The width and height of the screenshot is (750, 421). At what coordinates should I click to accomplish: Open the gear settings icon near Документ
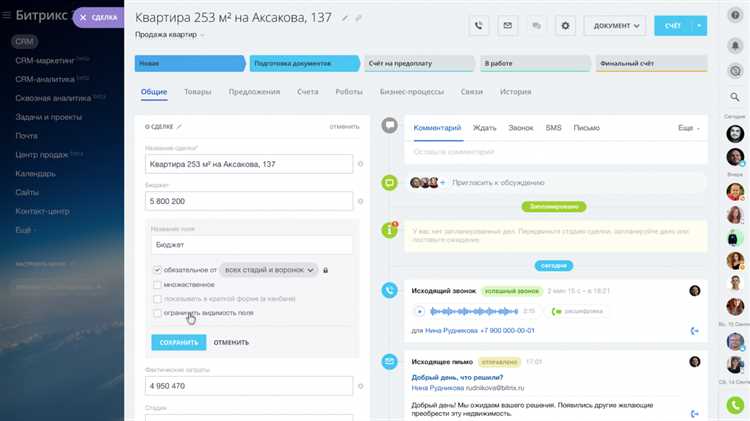pyautogui.click(x=565, y=25)
